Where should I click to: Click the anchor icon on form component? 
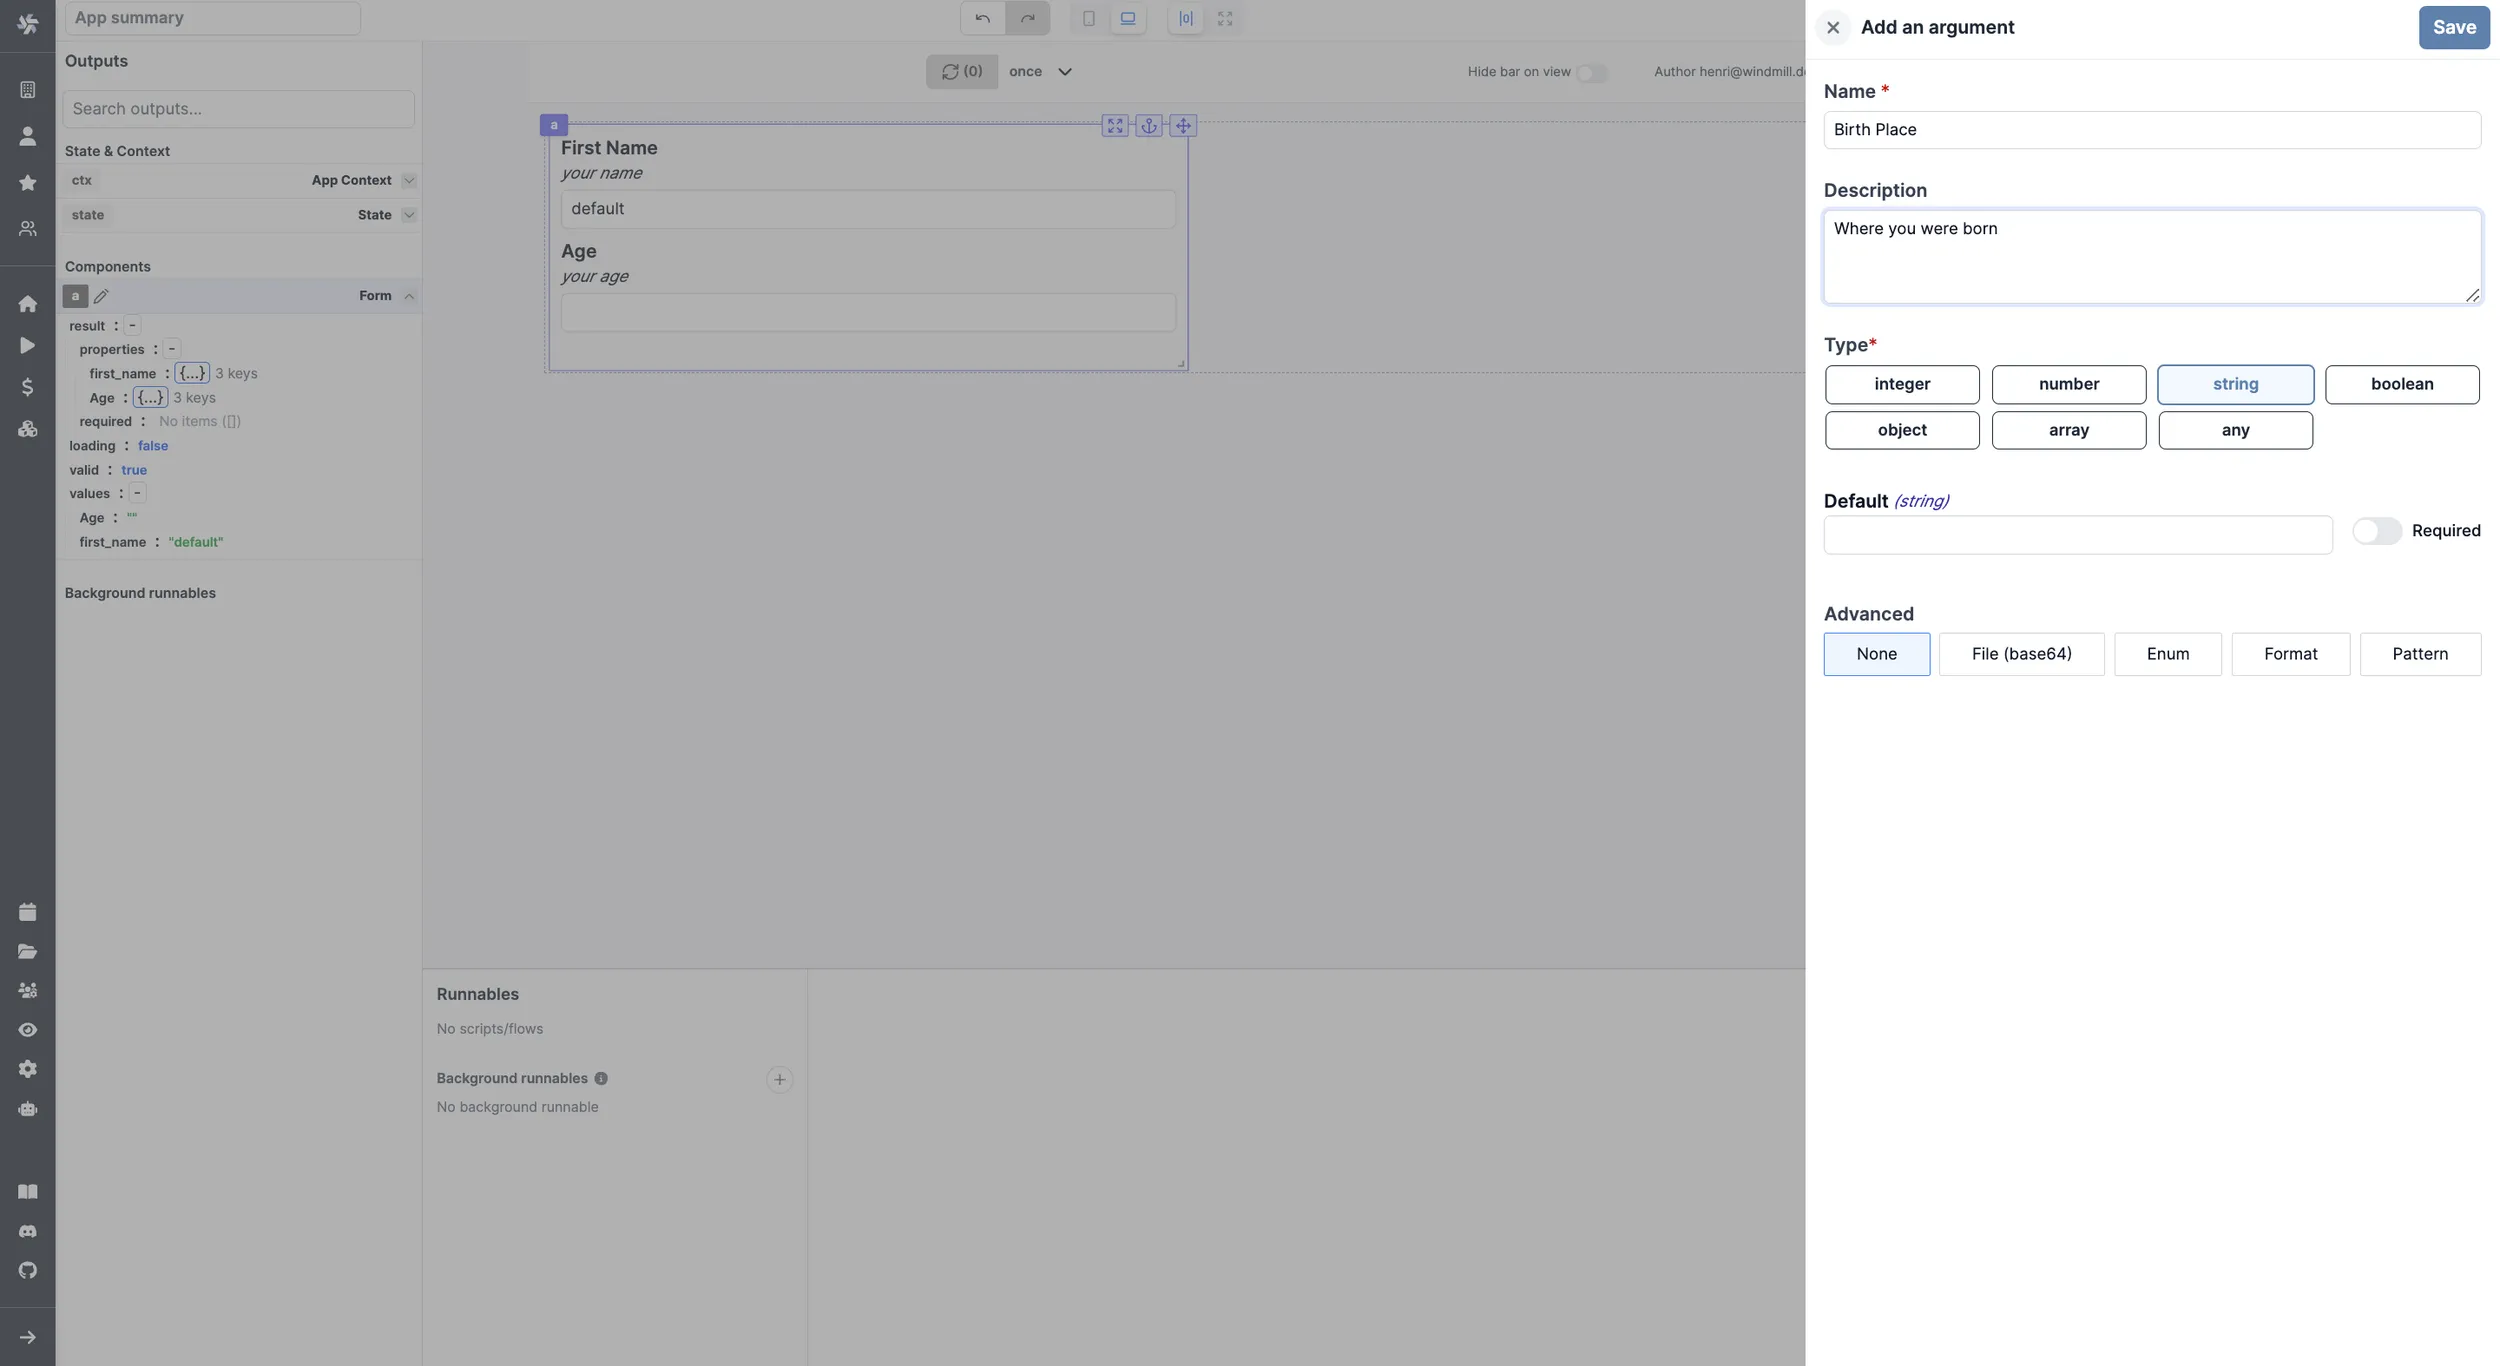[1149, 126]
